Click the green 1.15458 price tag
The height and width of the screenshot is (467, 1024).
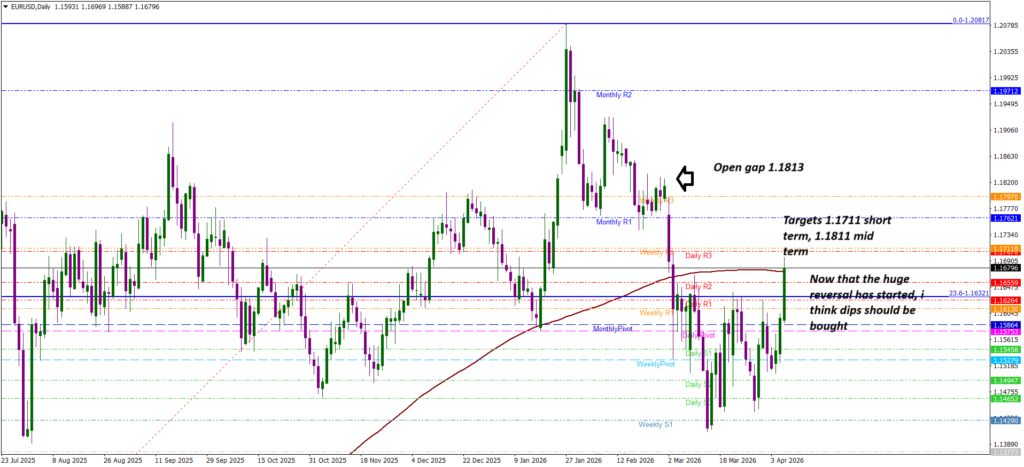(x=1004, y=350)
